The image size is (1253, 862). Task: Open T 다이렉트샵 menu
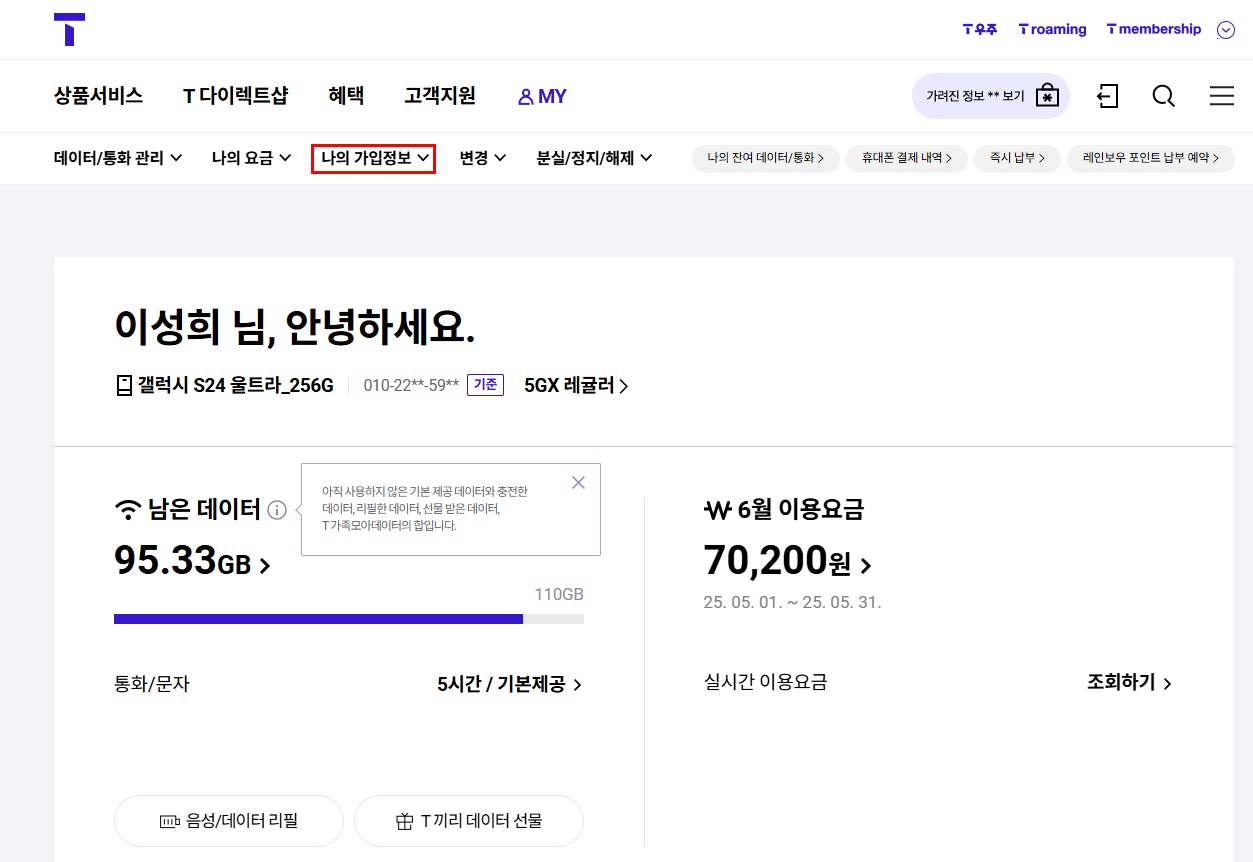coord(235,96)
